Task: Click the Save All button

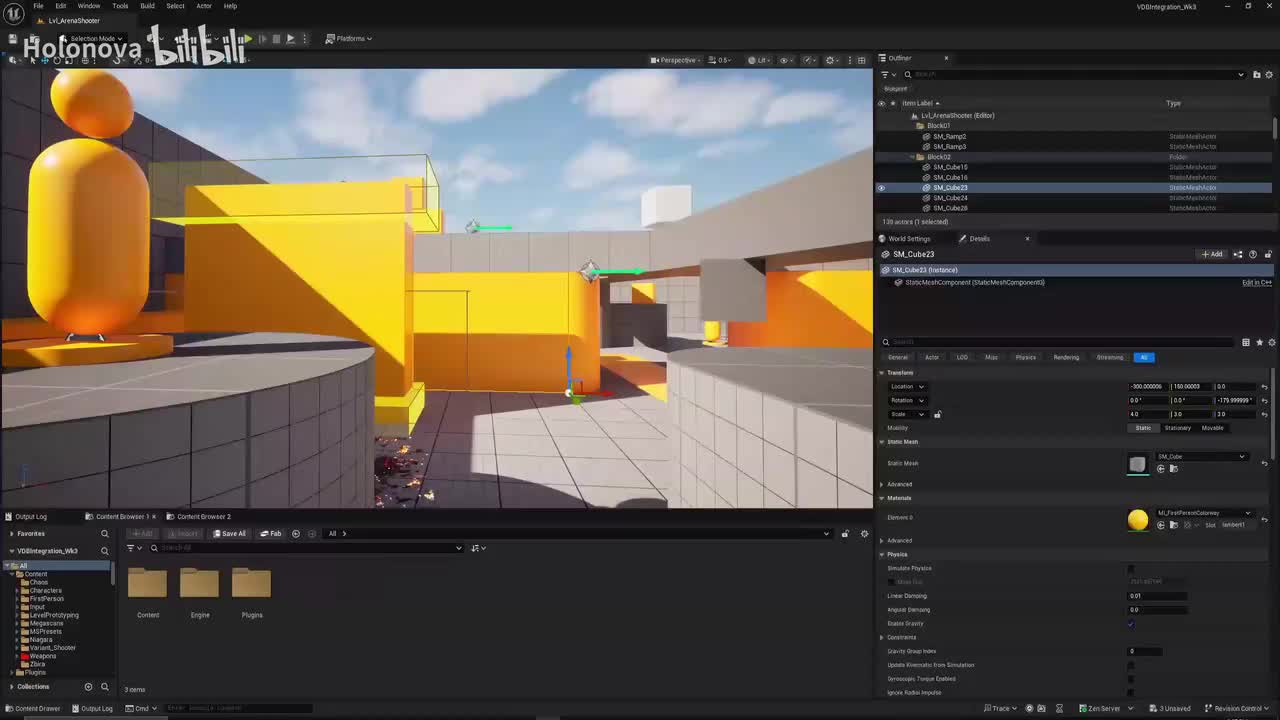Action: [229, 534]
